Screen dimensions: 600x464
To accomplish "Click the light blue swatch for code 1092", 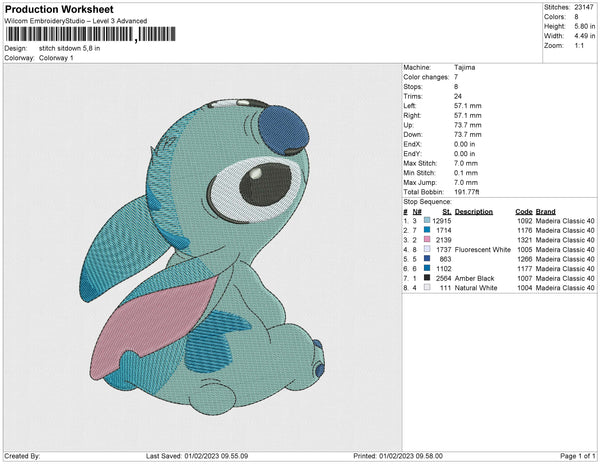I will pyautogui.click(x=427, y=220).
